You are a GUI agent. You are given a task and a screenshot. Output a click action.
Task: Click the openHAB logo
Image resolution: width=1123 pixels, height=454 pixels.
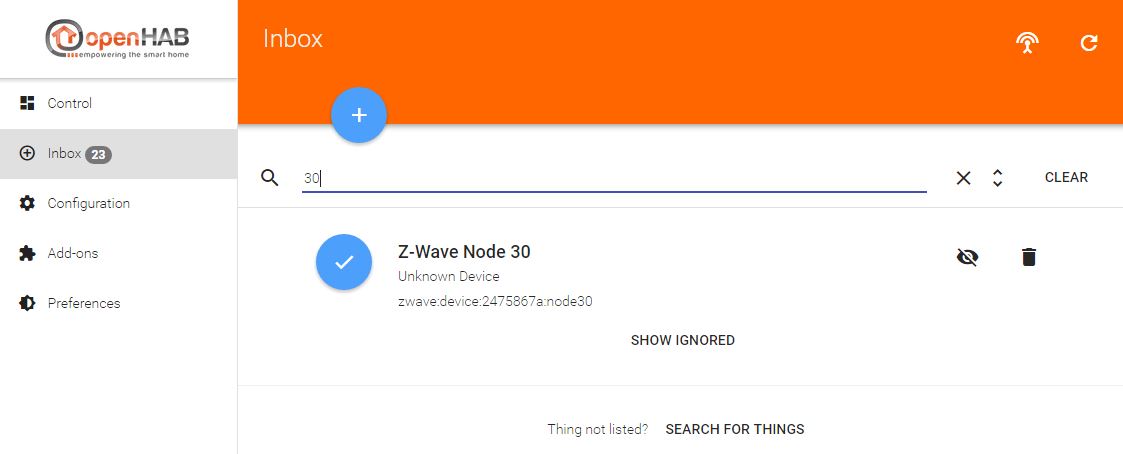[x=118, y=39]
